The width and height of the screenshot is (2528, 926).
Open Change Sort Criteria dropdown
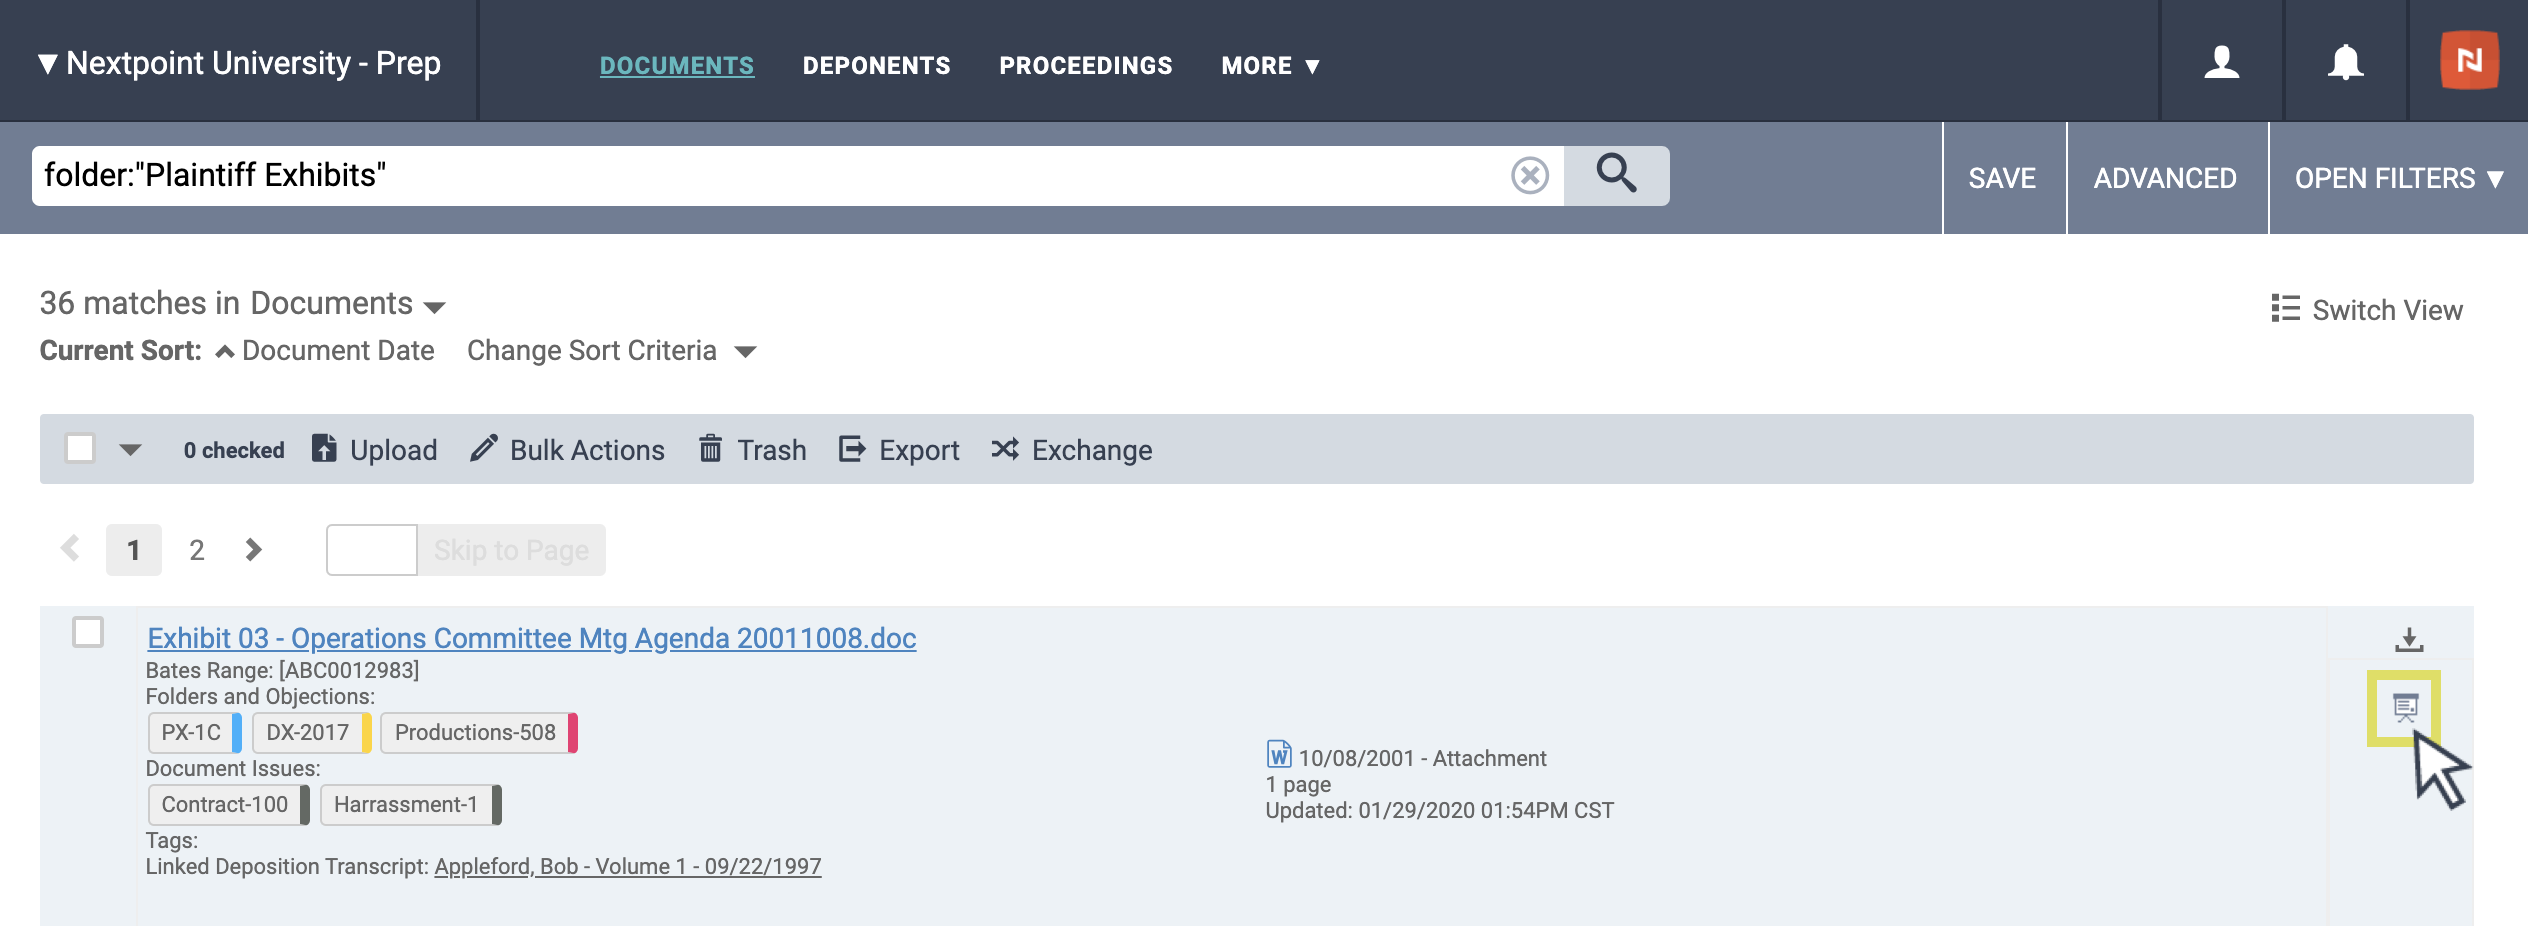click(x=611, y=351)
